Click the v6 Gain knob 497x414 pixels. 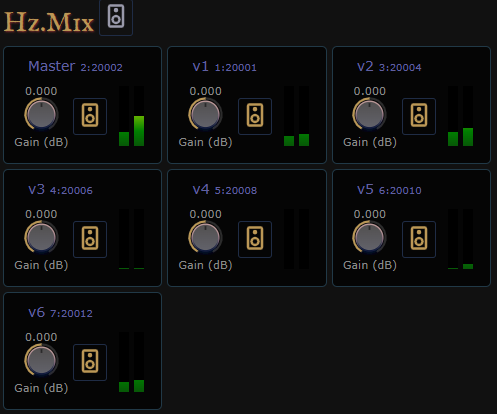point(41,360)
